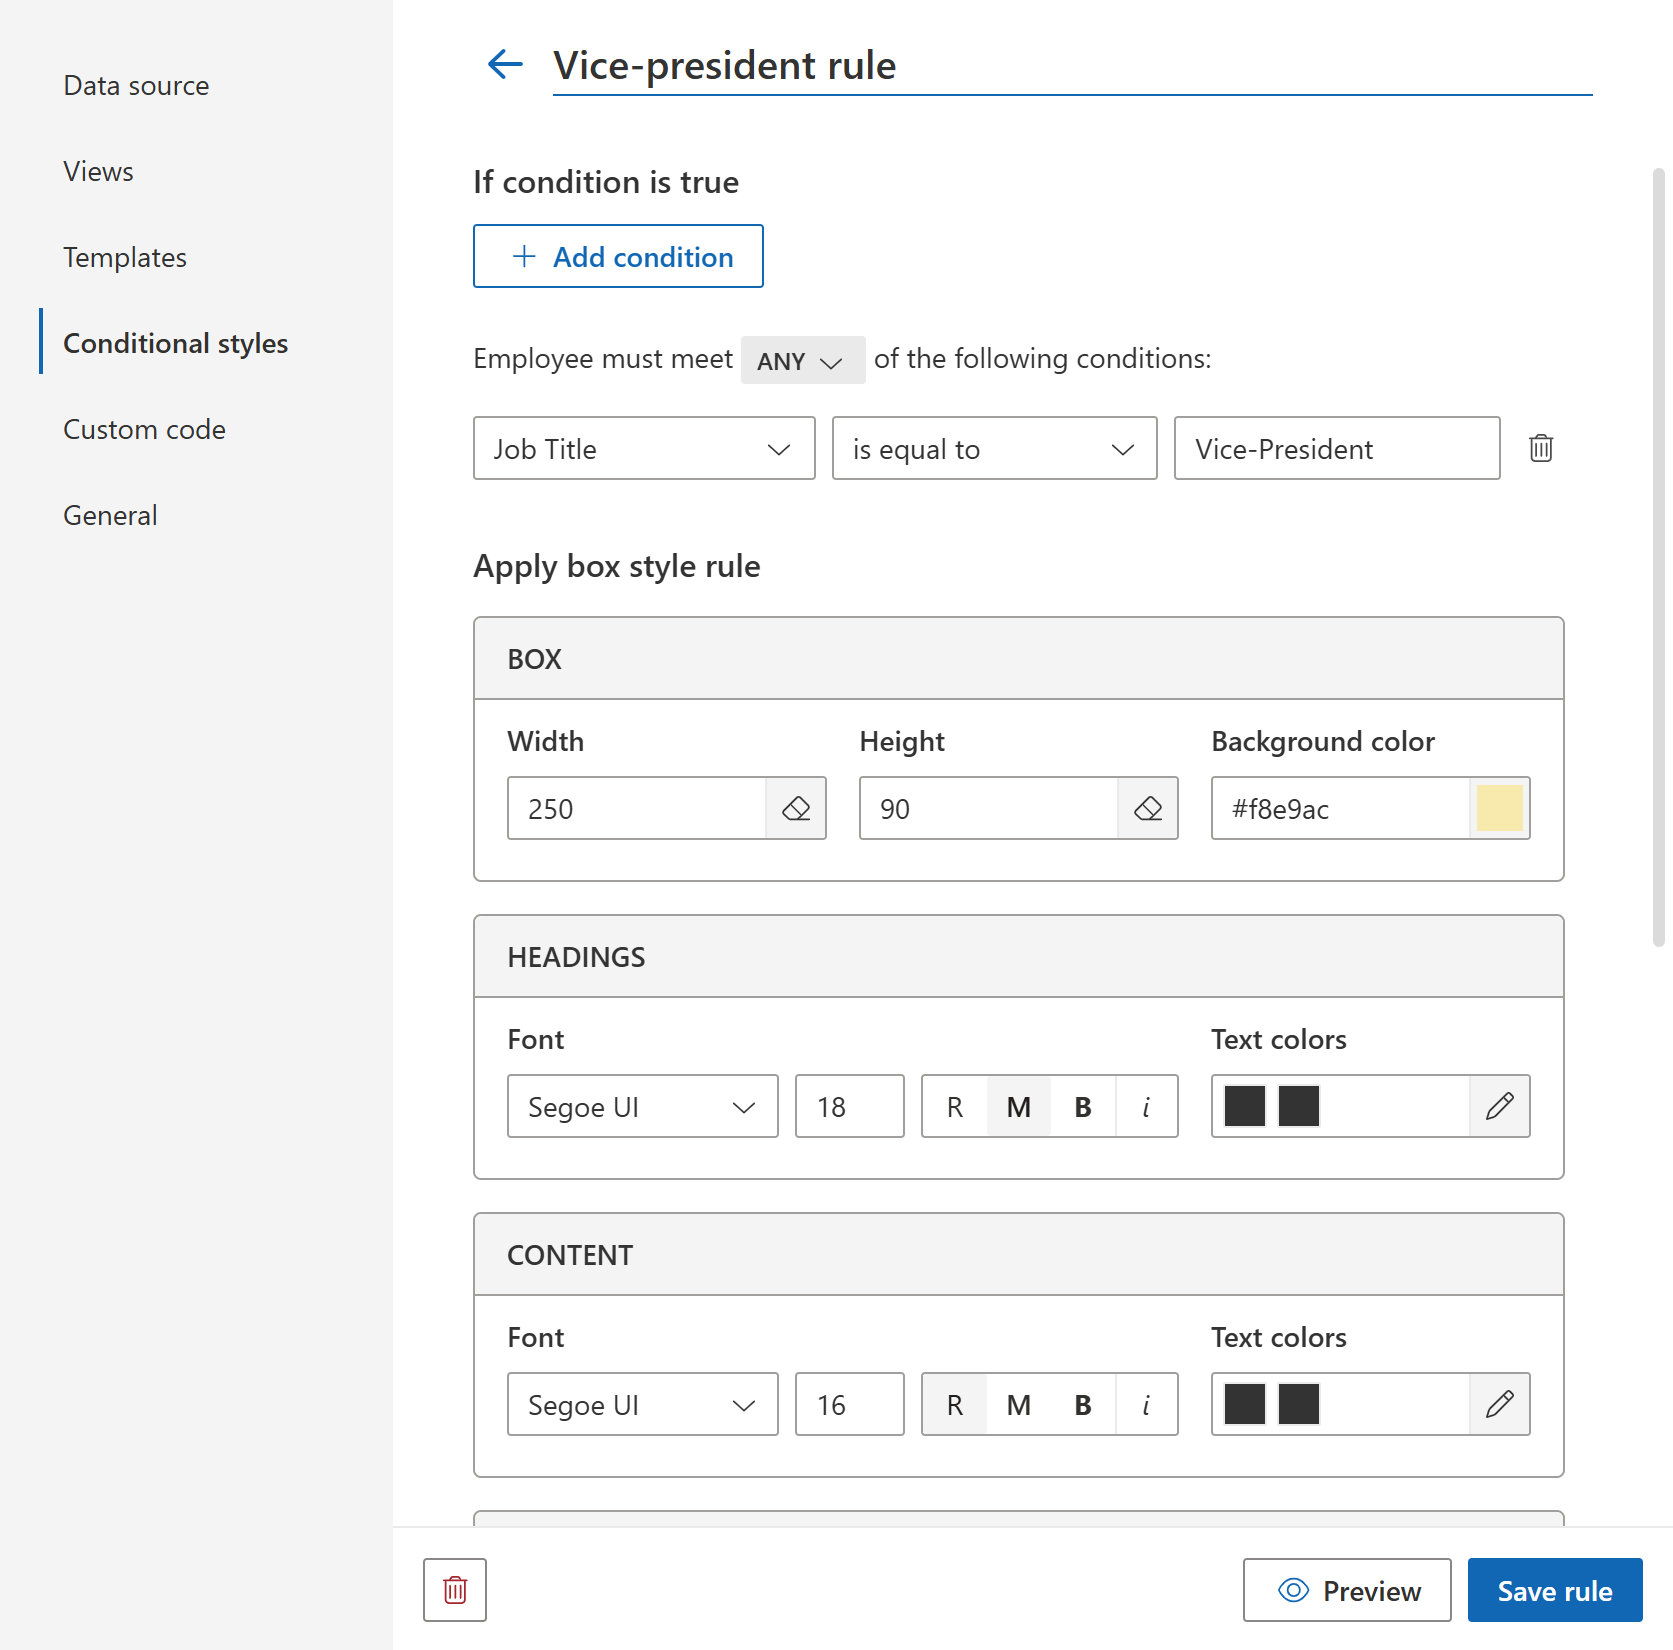This screenshot has height=1650, width=1673.
Task: Click the eye icon inside Preview button
Action: tap(1294, 1590)
